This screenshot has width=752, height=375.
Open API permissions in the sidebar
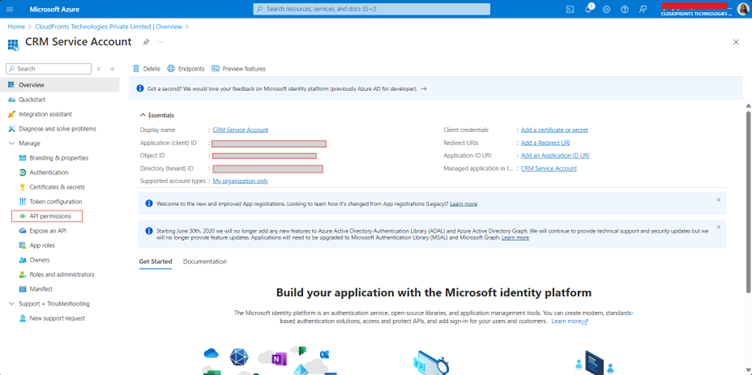(x=47, y=216)
